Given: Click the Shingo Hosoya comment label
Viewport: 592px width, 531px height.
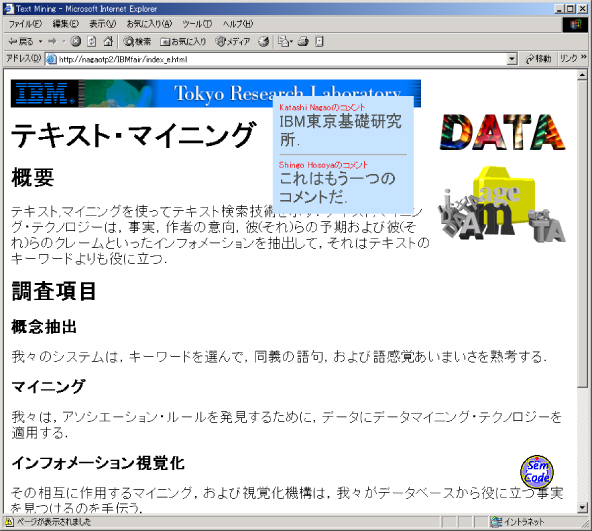Looking at the screenshot, I should point(323,165).
